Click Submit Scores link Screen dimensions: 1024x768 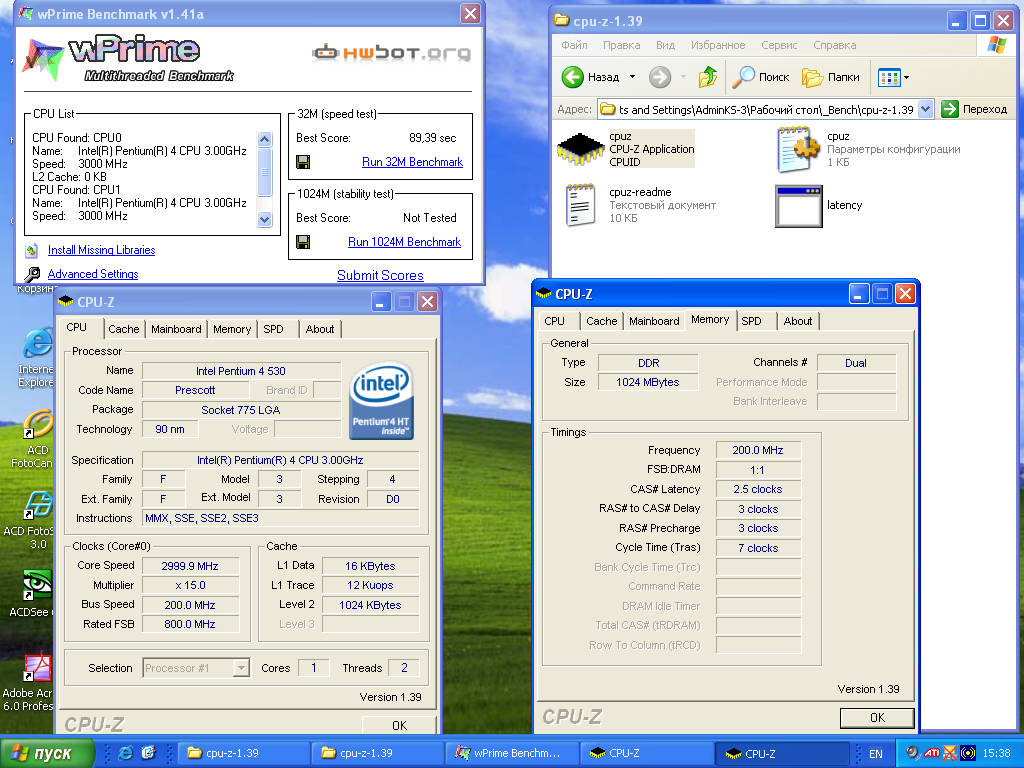coord(380,276)
